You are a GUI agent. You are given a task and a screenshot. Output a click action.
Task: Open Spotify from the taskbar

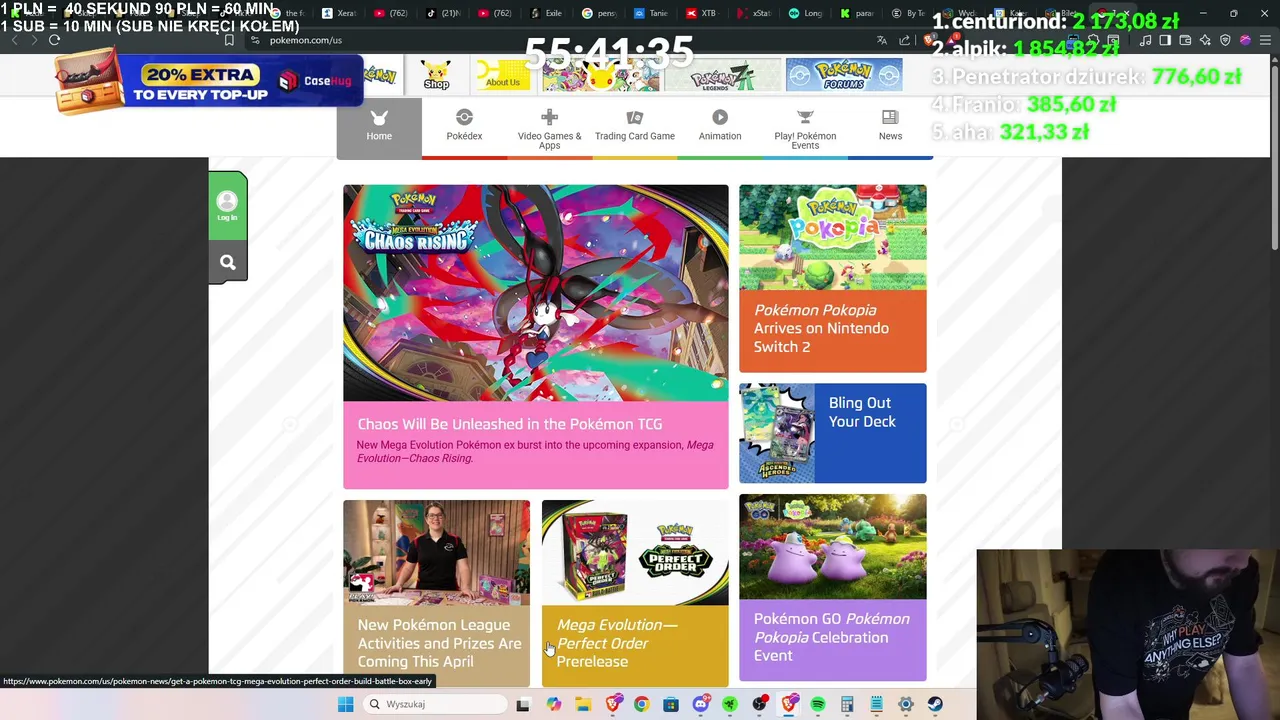(x=818, y=704)
